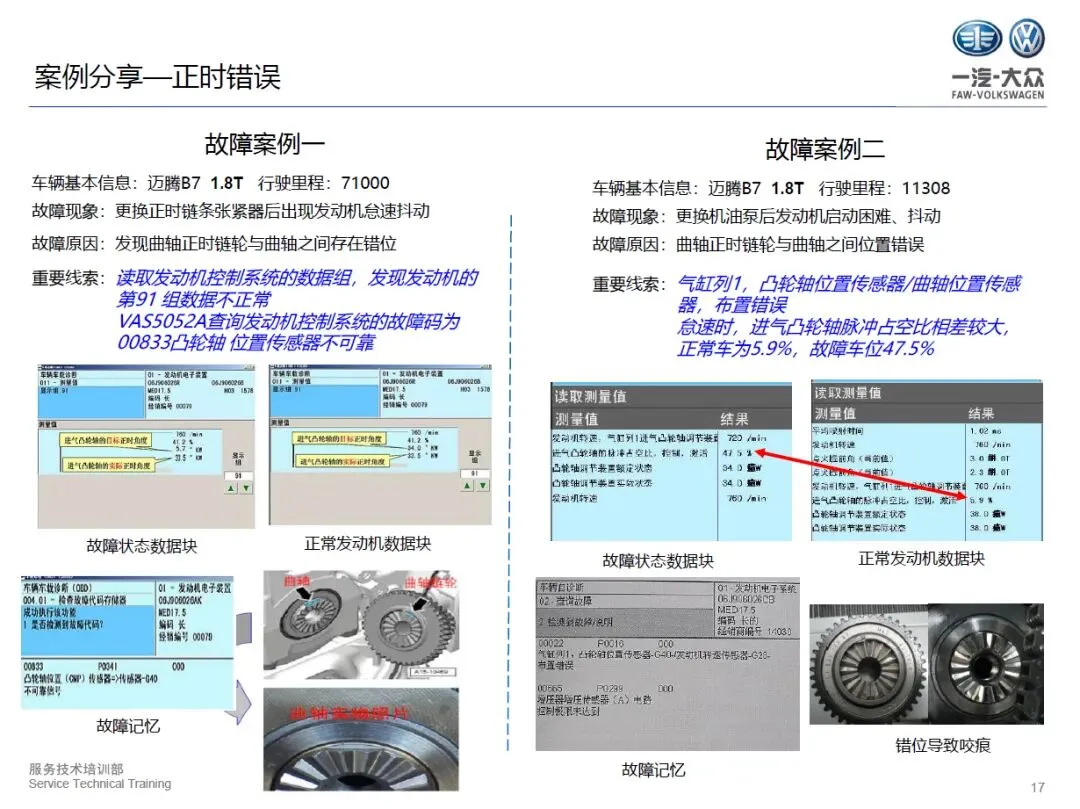Select the caption 故障记忆 under case two

tap(653, 770)
